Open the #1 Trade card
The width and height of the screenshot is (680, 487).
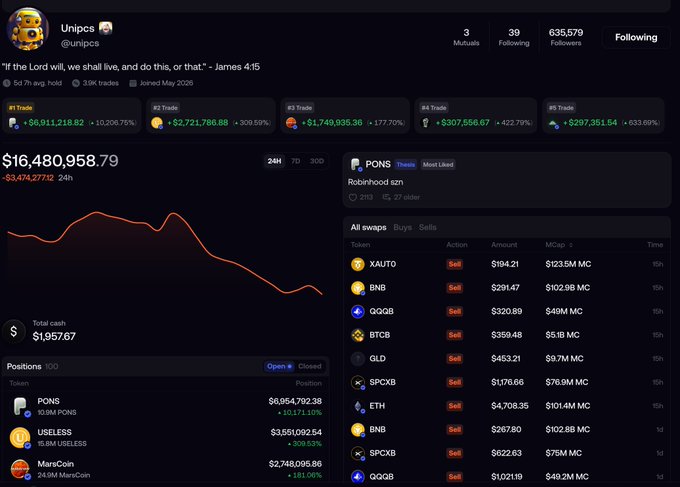coord(72,115)
